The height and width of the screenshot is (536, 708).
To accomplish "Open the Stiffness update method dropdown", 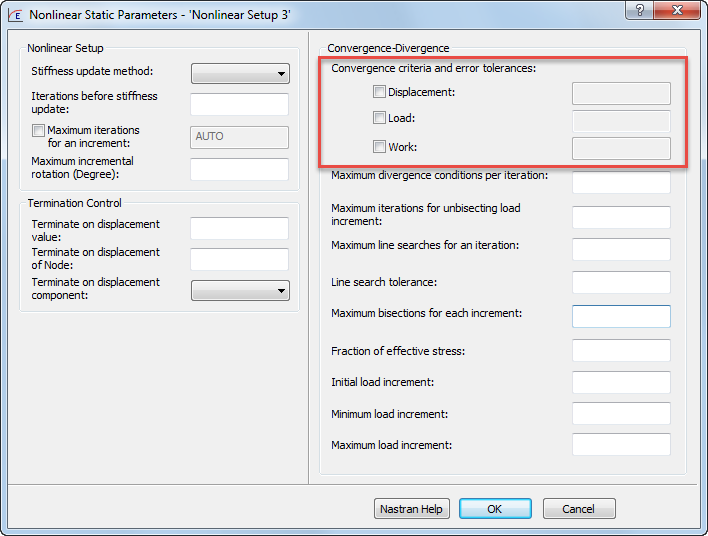I will point(240,73).
